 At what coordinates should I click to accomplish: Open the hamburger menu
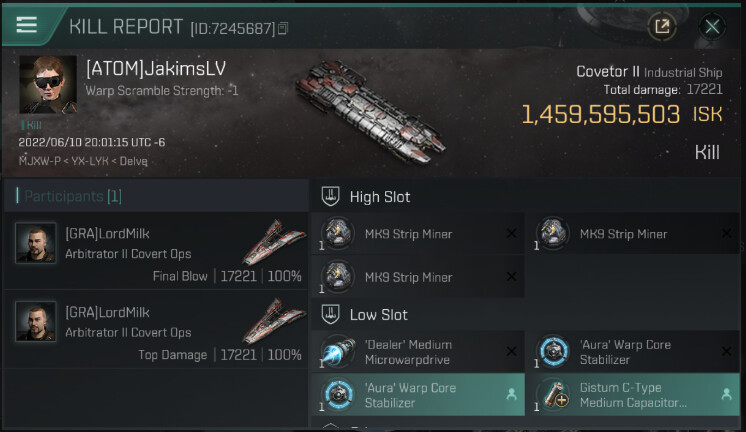click(26, 26)
